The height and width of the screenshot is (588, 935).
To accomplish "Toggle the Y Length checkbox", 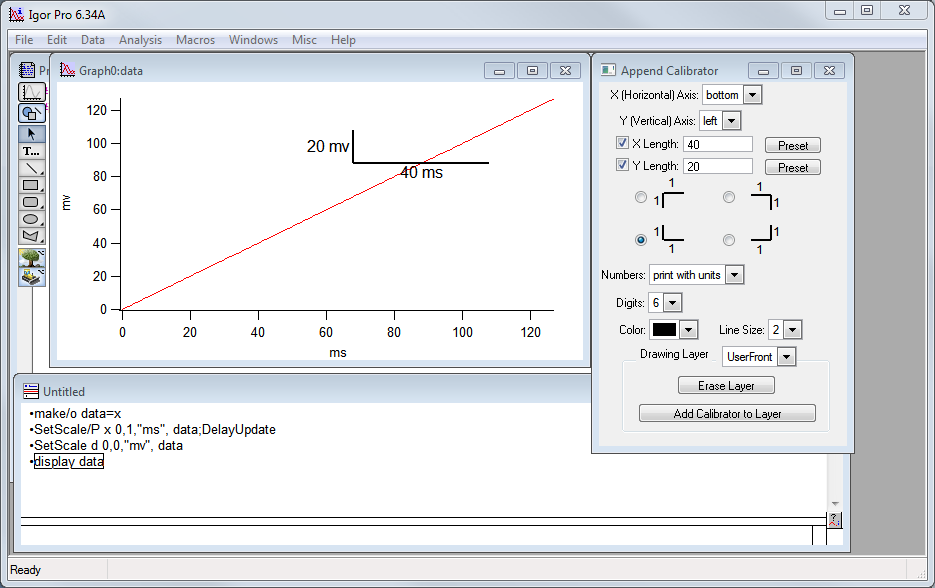I will click(622, 166).
